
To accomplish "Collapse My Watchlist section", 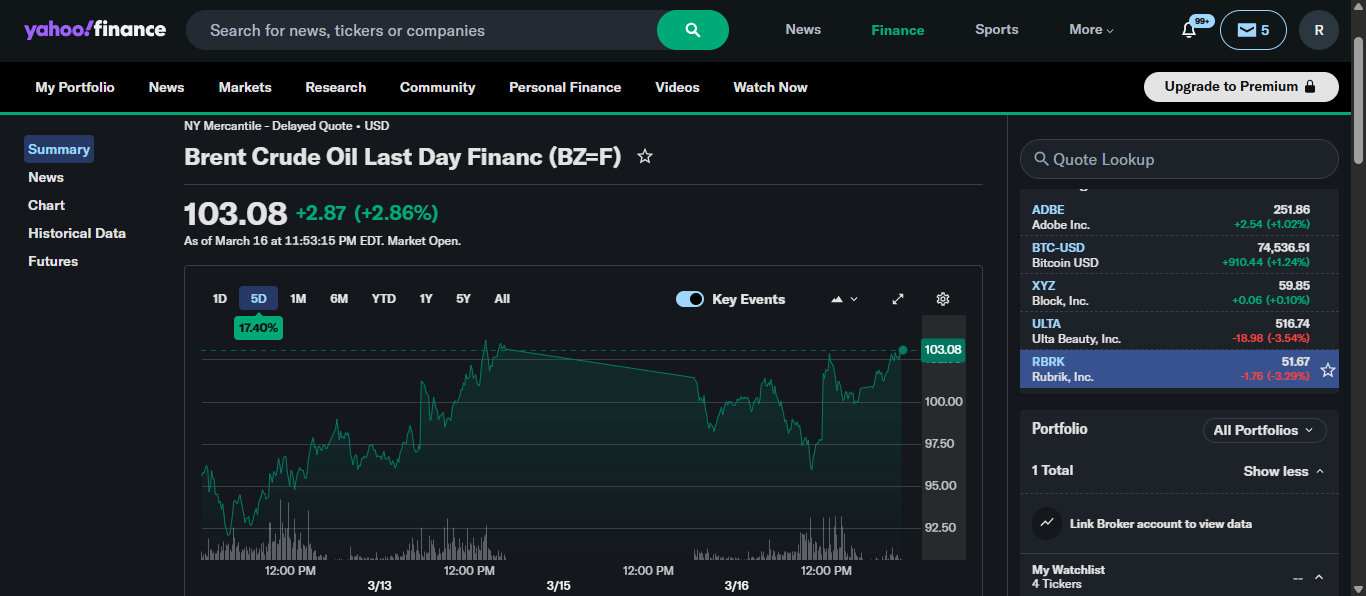I will pyautogui.click(x=1319, y=577).
